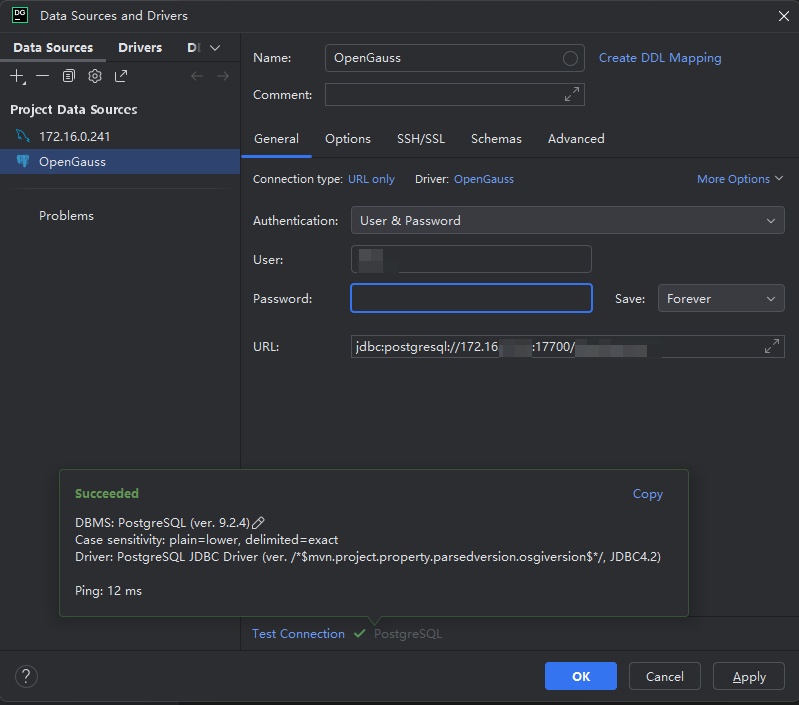Screen dimensions: 799x705
Task: Click the Apply button
Action: [x=749, y=676]
